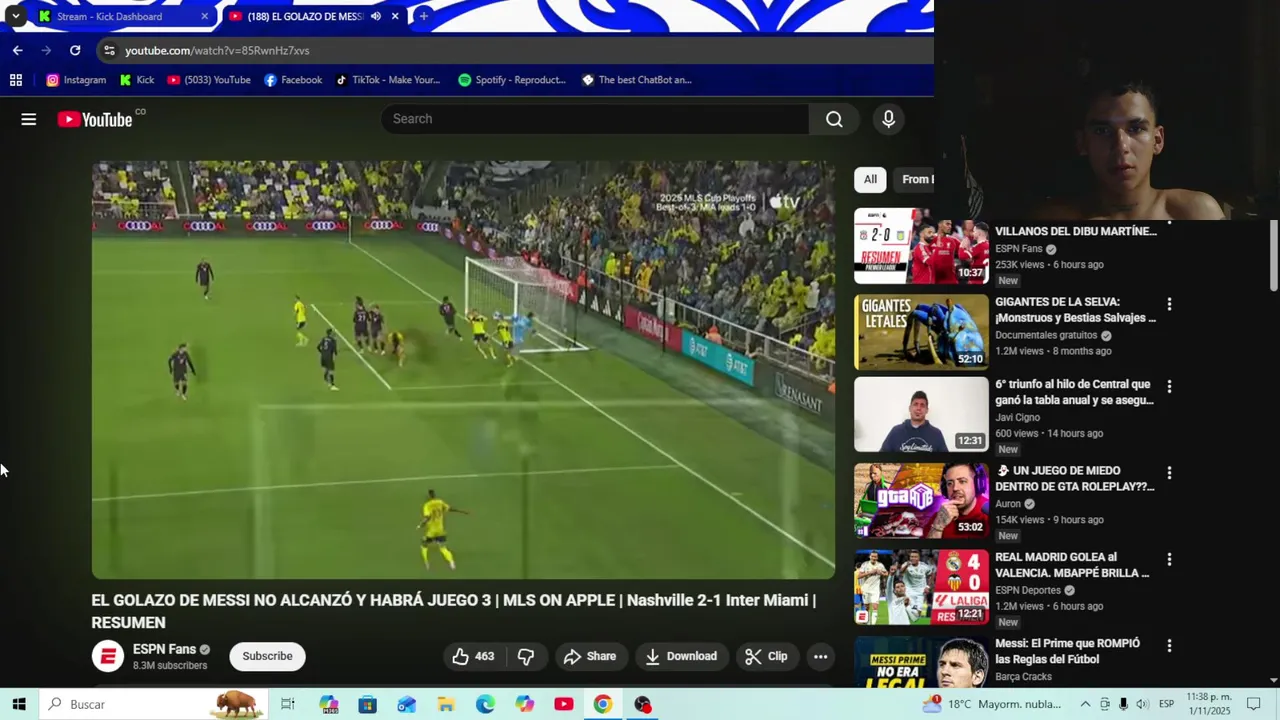Open the ESPN Fans channel avatar
This screenshot has width=1280, height=720.
click(108, 656)
